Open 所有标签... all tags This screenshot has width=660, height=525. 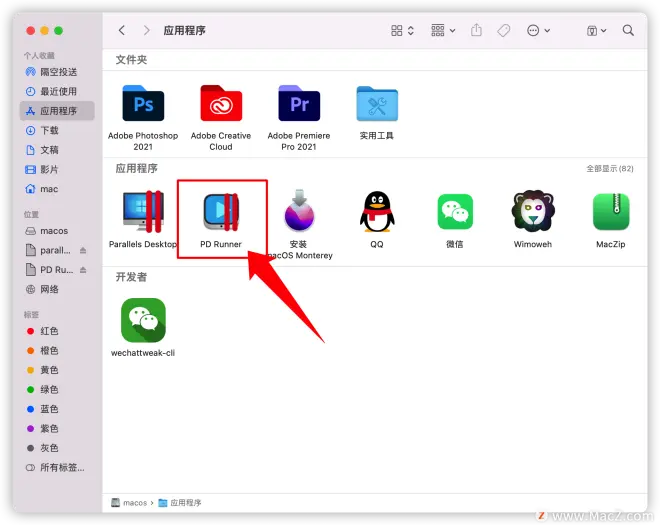(x=57, y=467)
